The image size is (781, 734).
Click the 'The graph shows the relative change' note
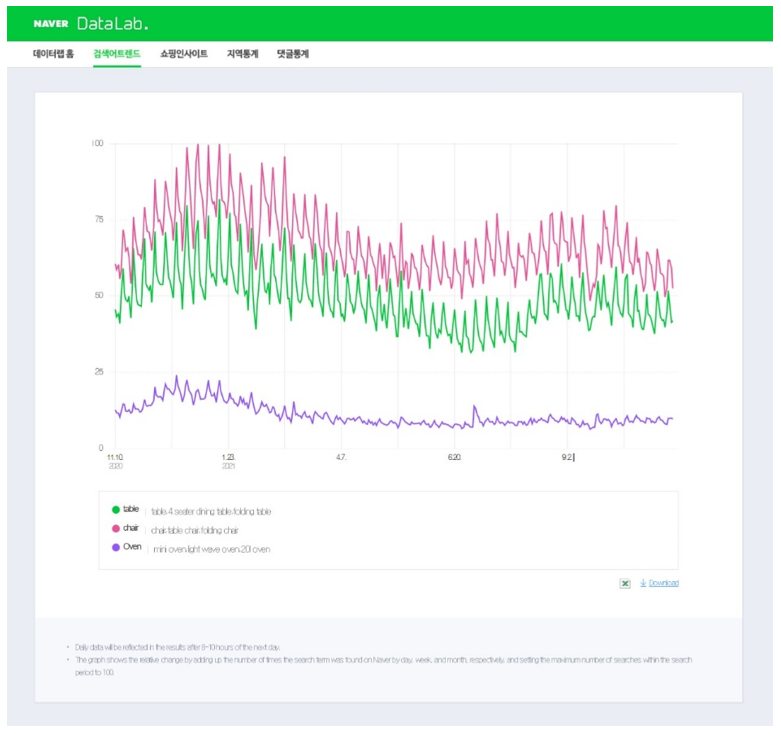tap(384, 666)
